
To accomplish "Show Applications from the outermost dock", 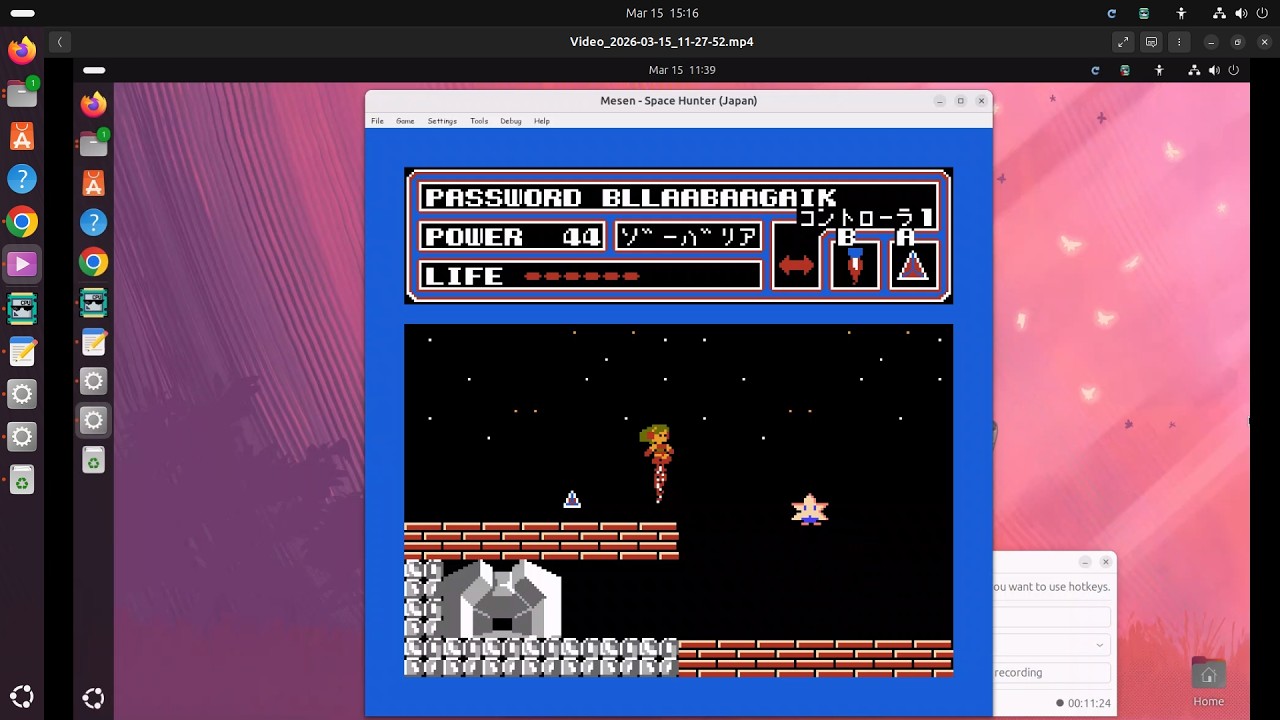I will pyautogui.click(x=22, y=697).
